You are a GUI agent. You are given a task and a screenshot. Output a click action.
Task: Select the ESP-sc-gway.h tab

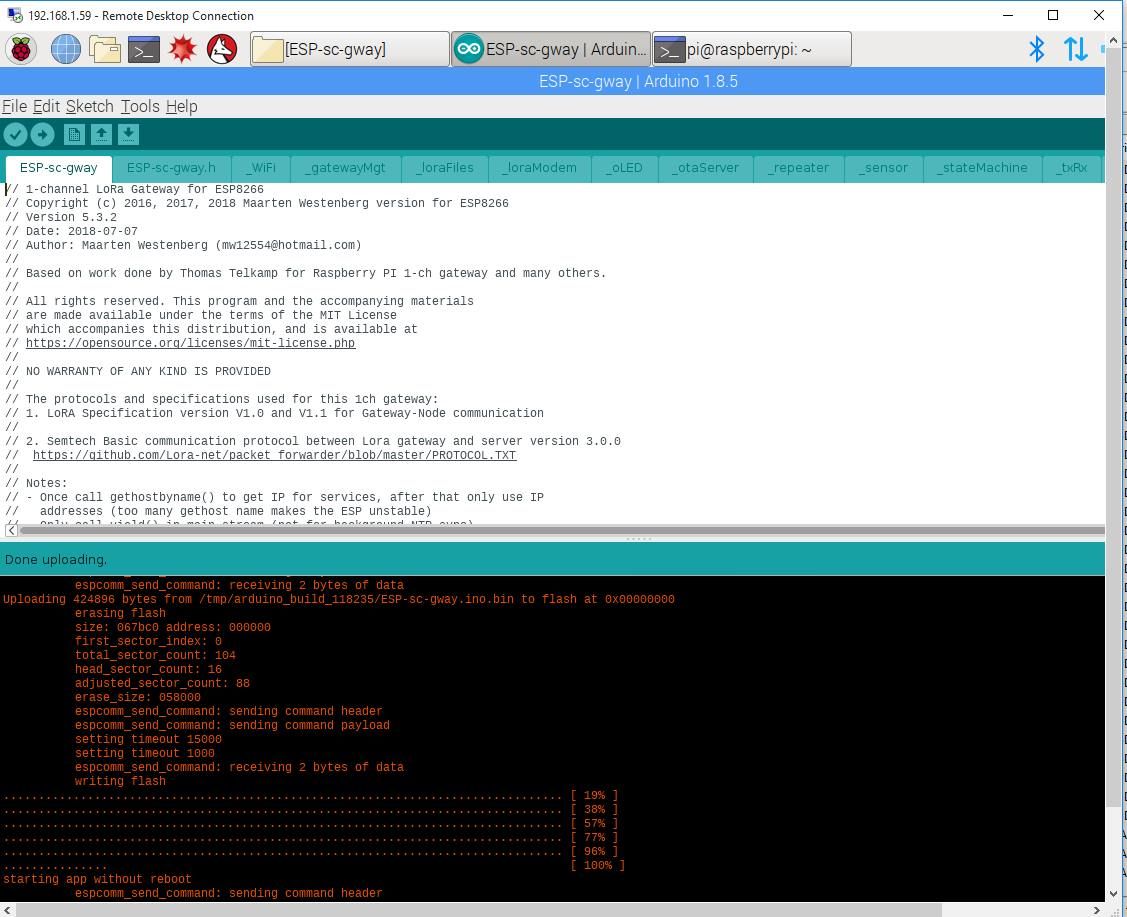[171, 168]
